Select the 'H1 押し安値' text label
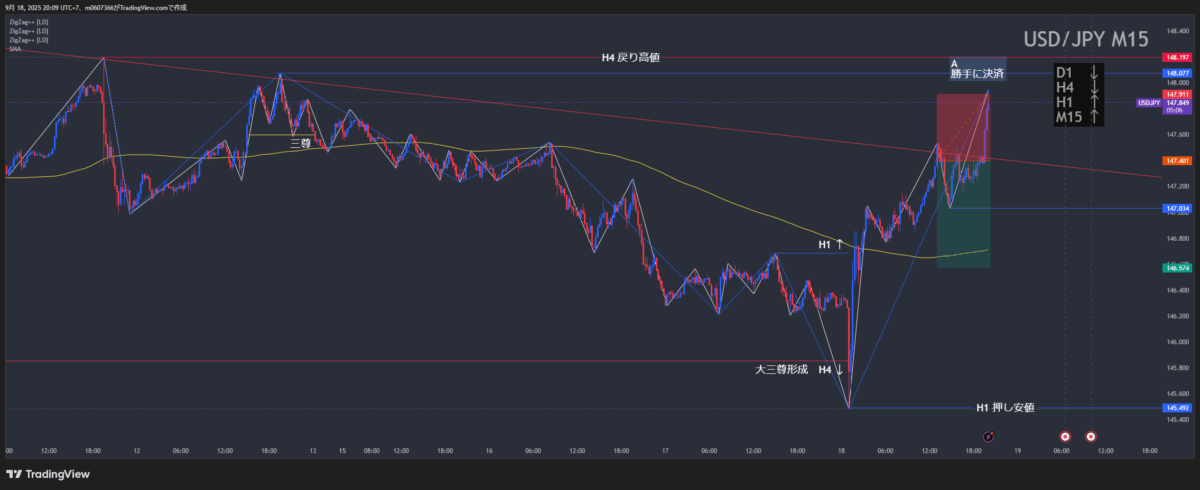This screenshot has height=490, width=1200. [1005, 408]
